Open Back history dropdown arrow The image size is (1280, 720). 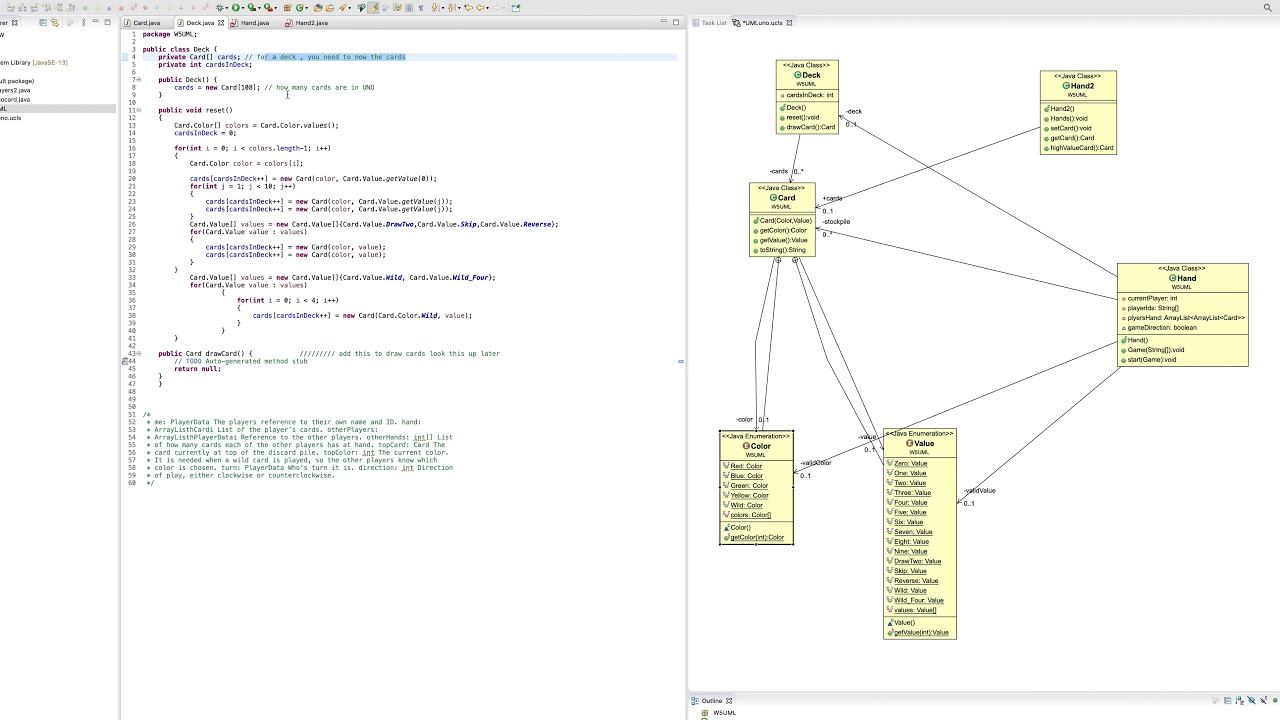click(x=487, y=7)
